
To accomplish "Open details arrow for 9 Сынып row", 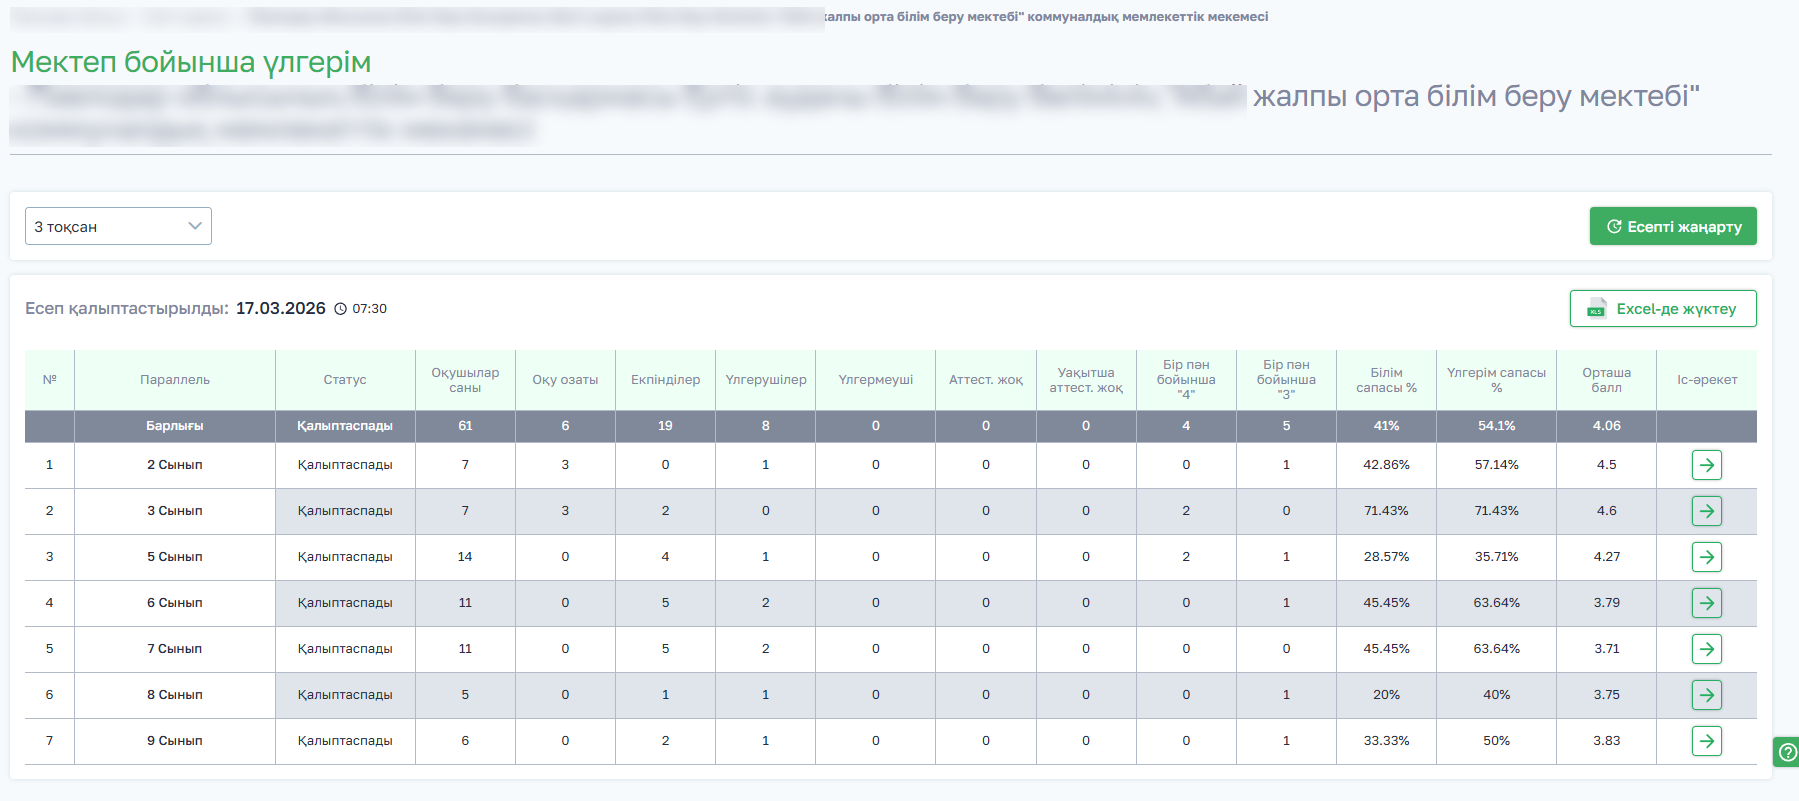I will click(x=1706, y=741).
